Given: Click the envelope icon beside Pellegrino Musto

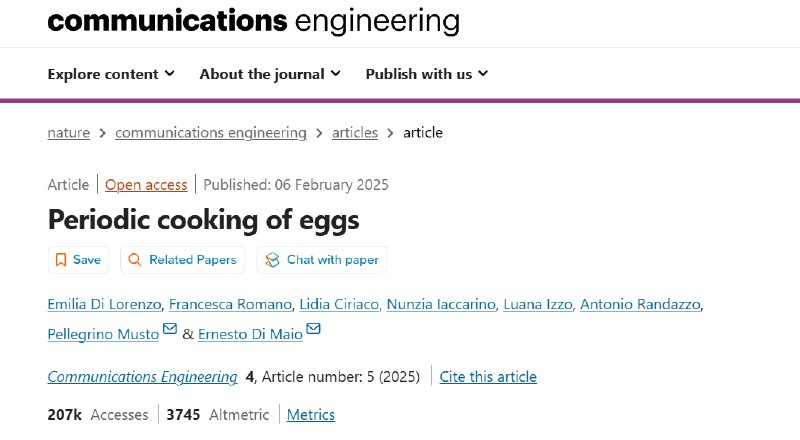Looking at the screenshot, I should [170, 330].
